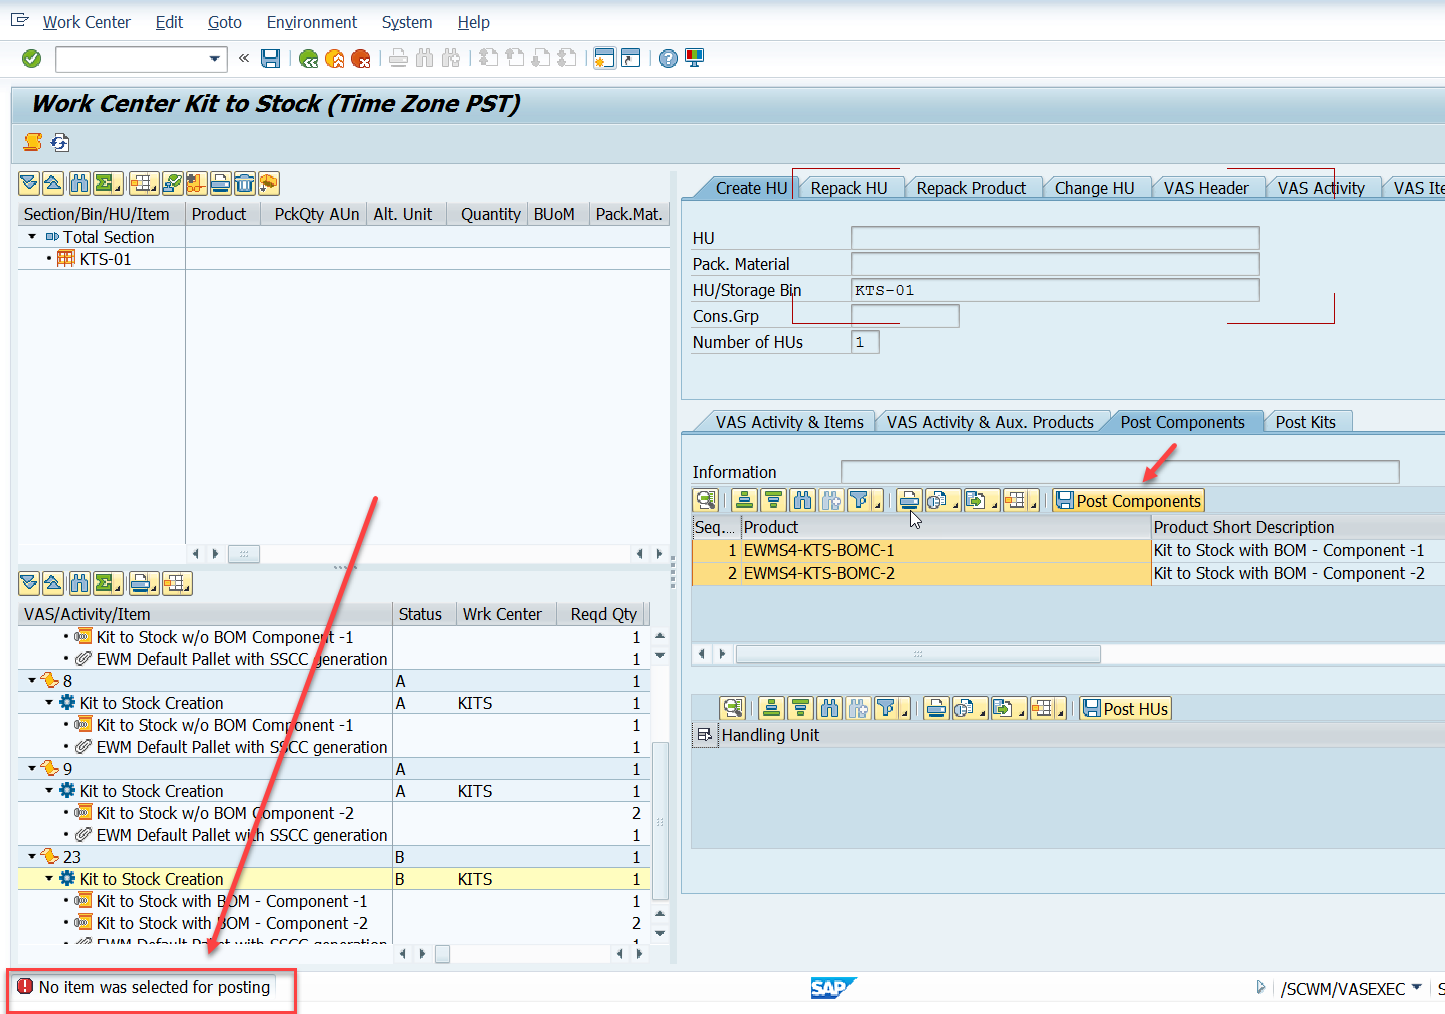The width and height of the screenshot is (1445, 1014).
Task: Click the components table horizontal scrollbar
Action: [x=918, y=654]
